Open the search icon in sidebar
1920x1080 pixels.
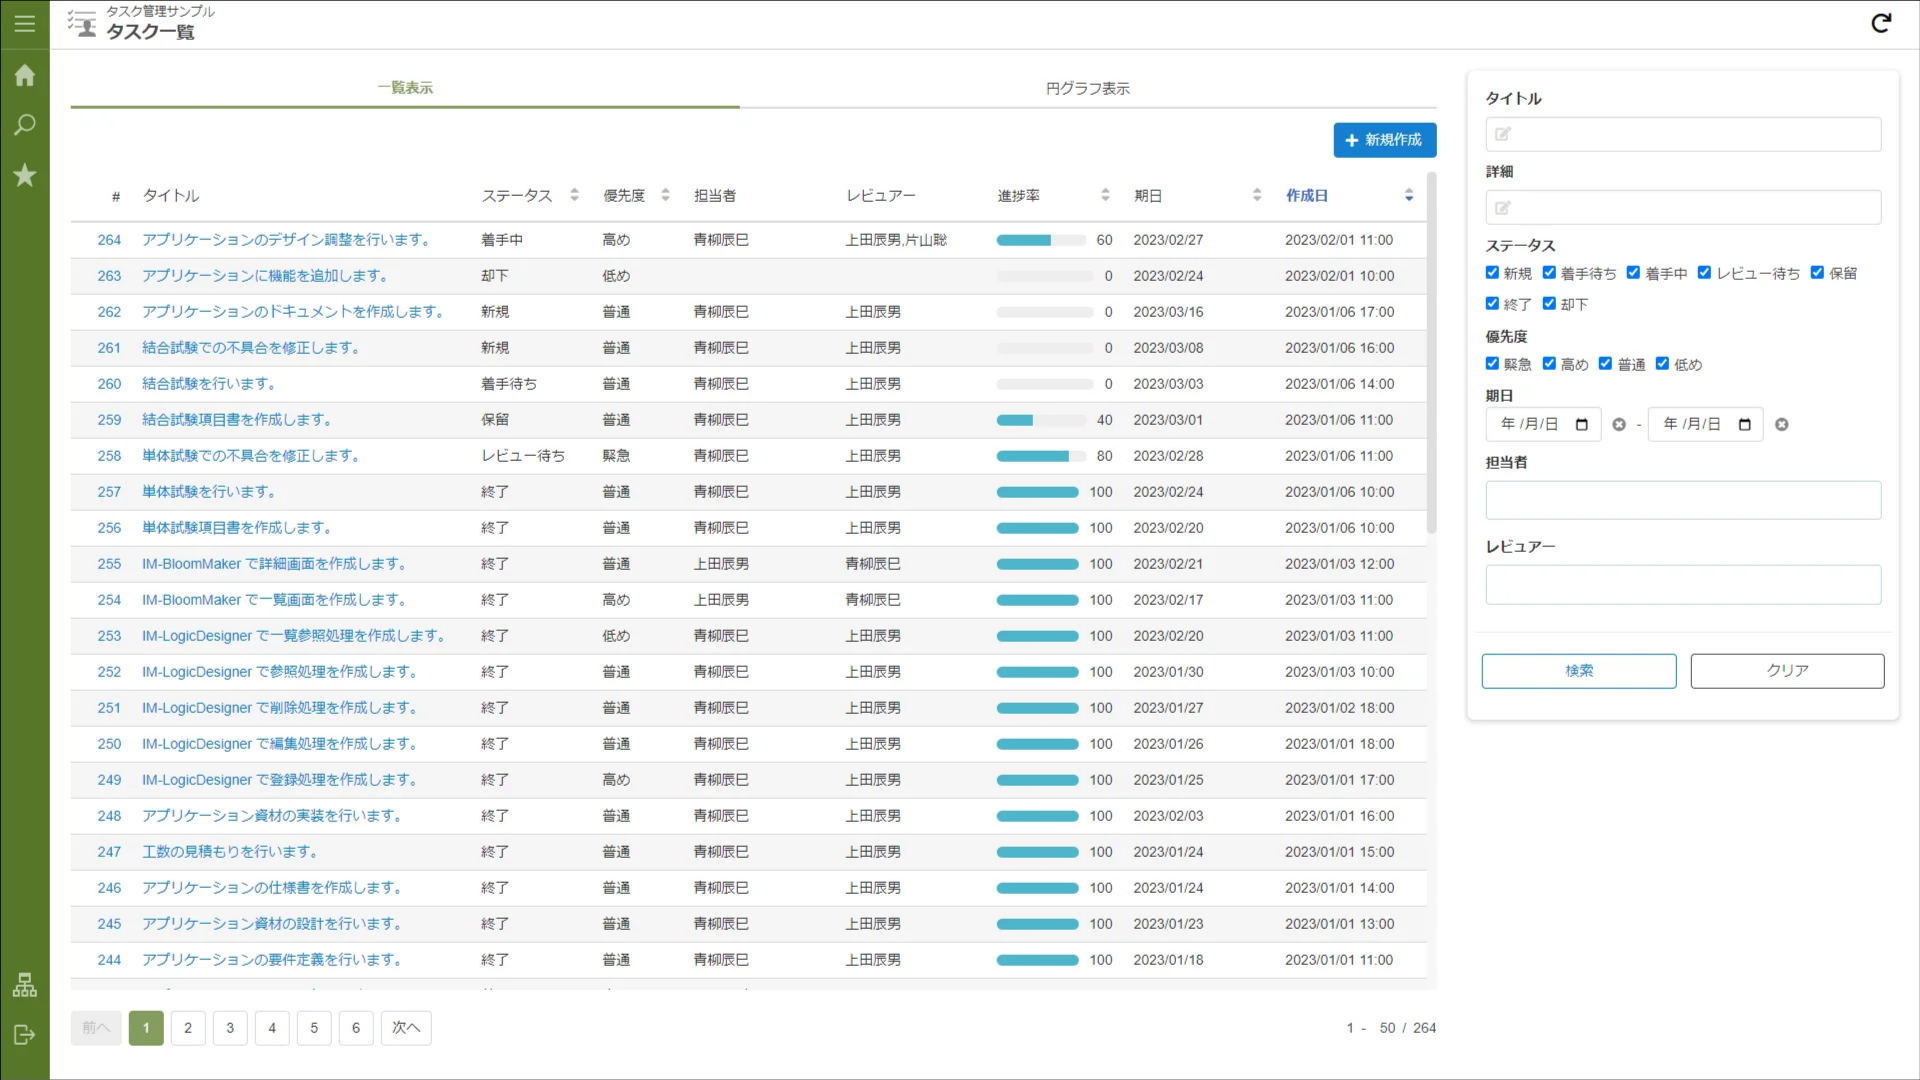[25, 125]
